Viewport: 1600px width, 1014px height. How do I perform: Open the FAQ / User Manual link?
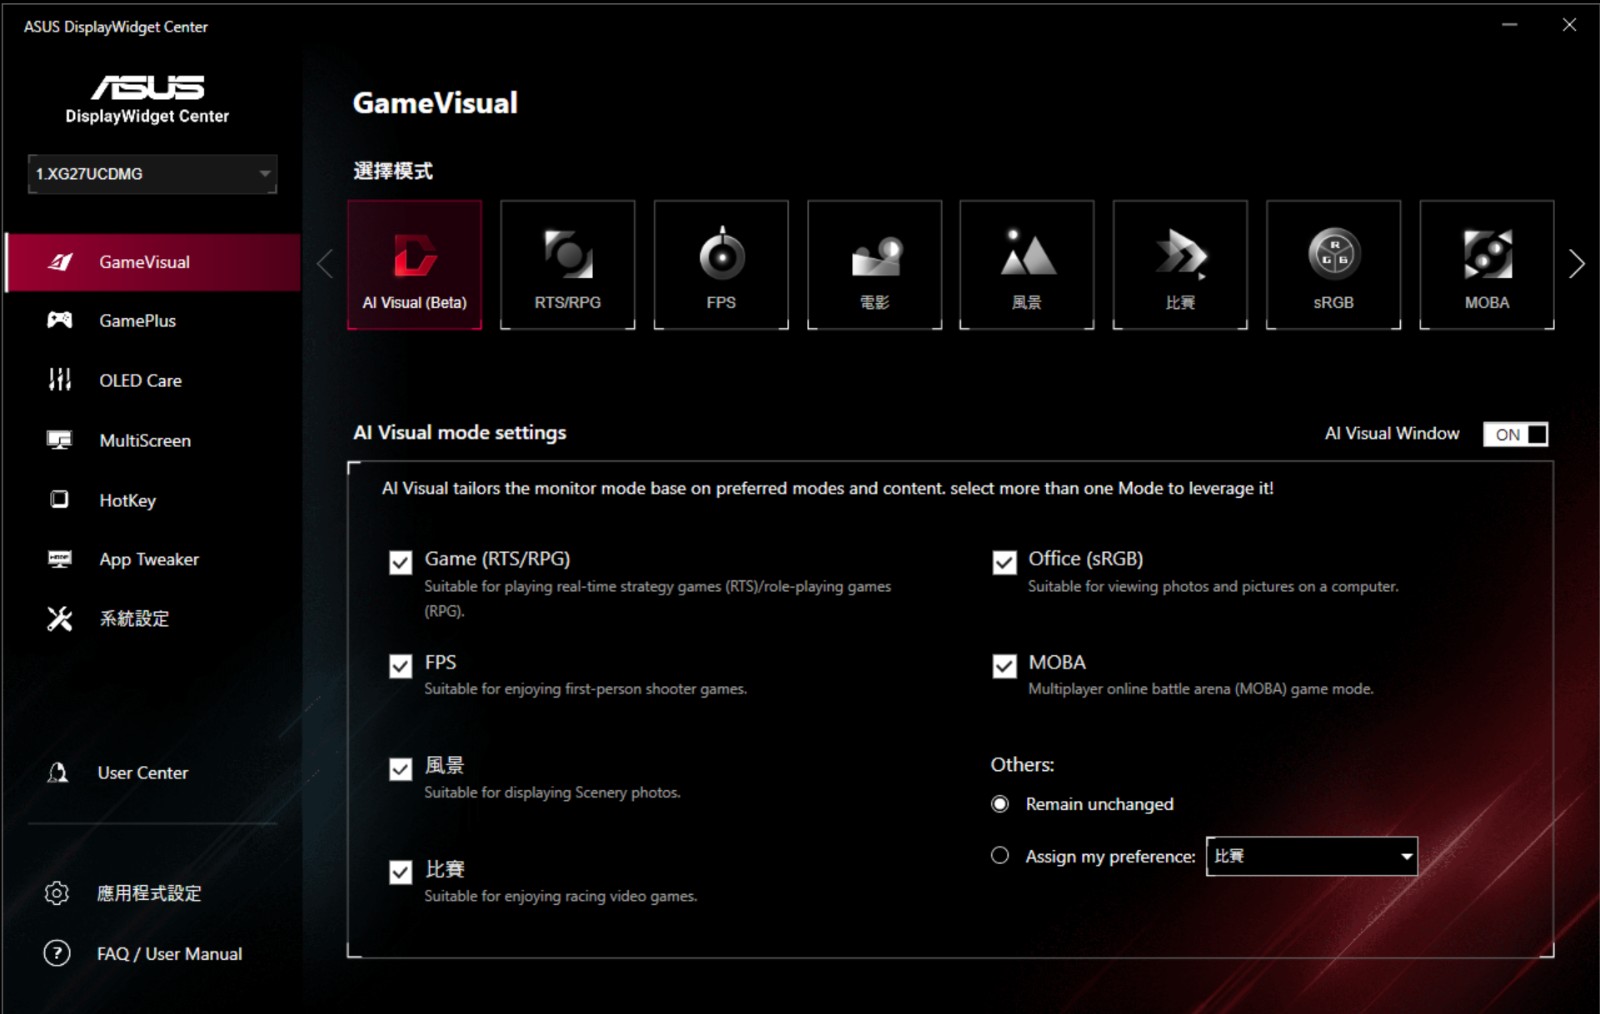[169, 954]
